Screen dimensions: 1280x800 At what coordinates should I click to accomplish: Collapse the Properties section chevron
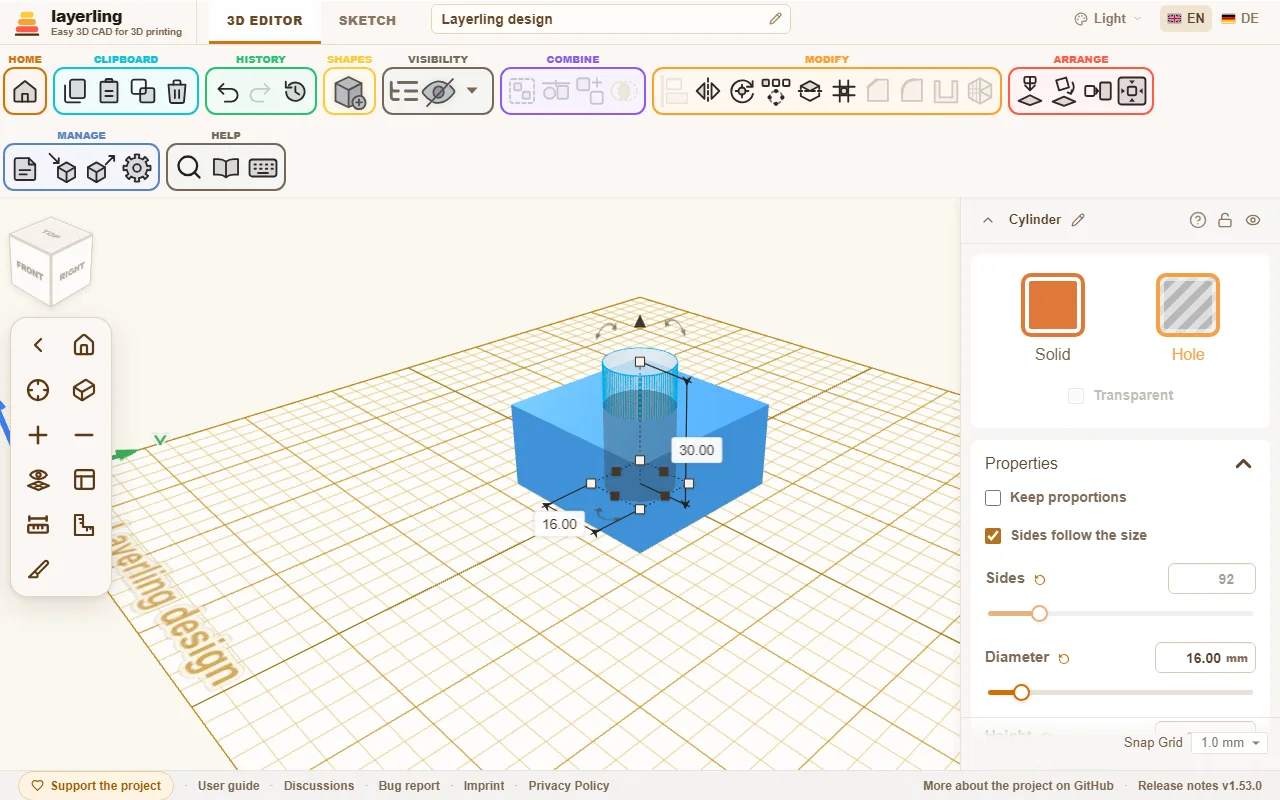[x=1243, y=464]
